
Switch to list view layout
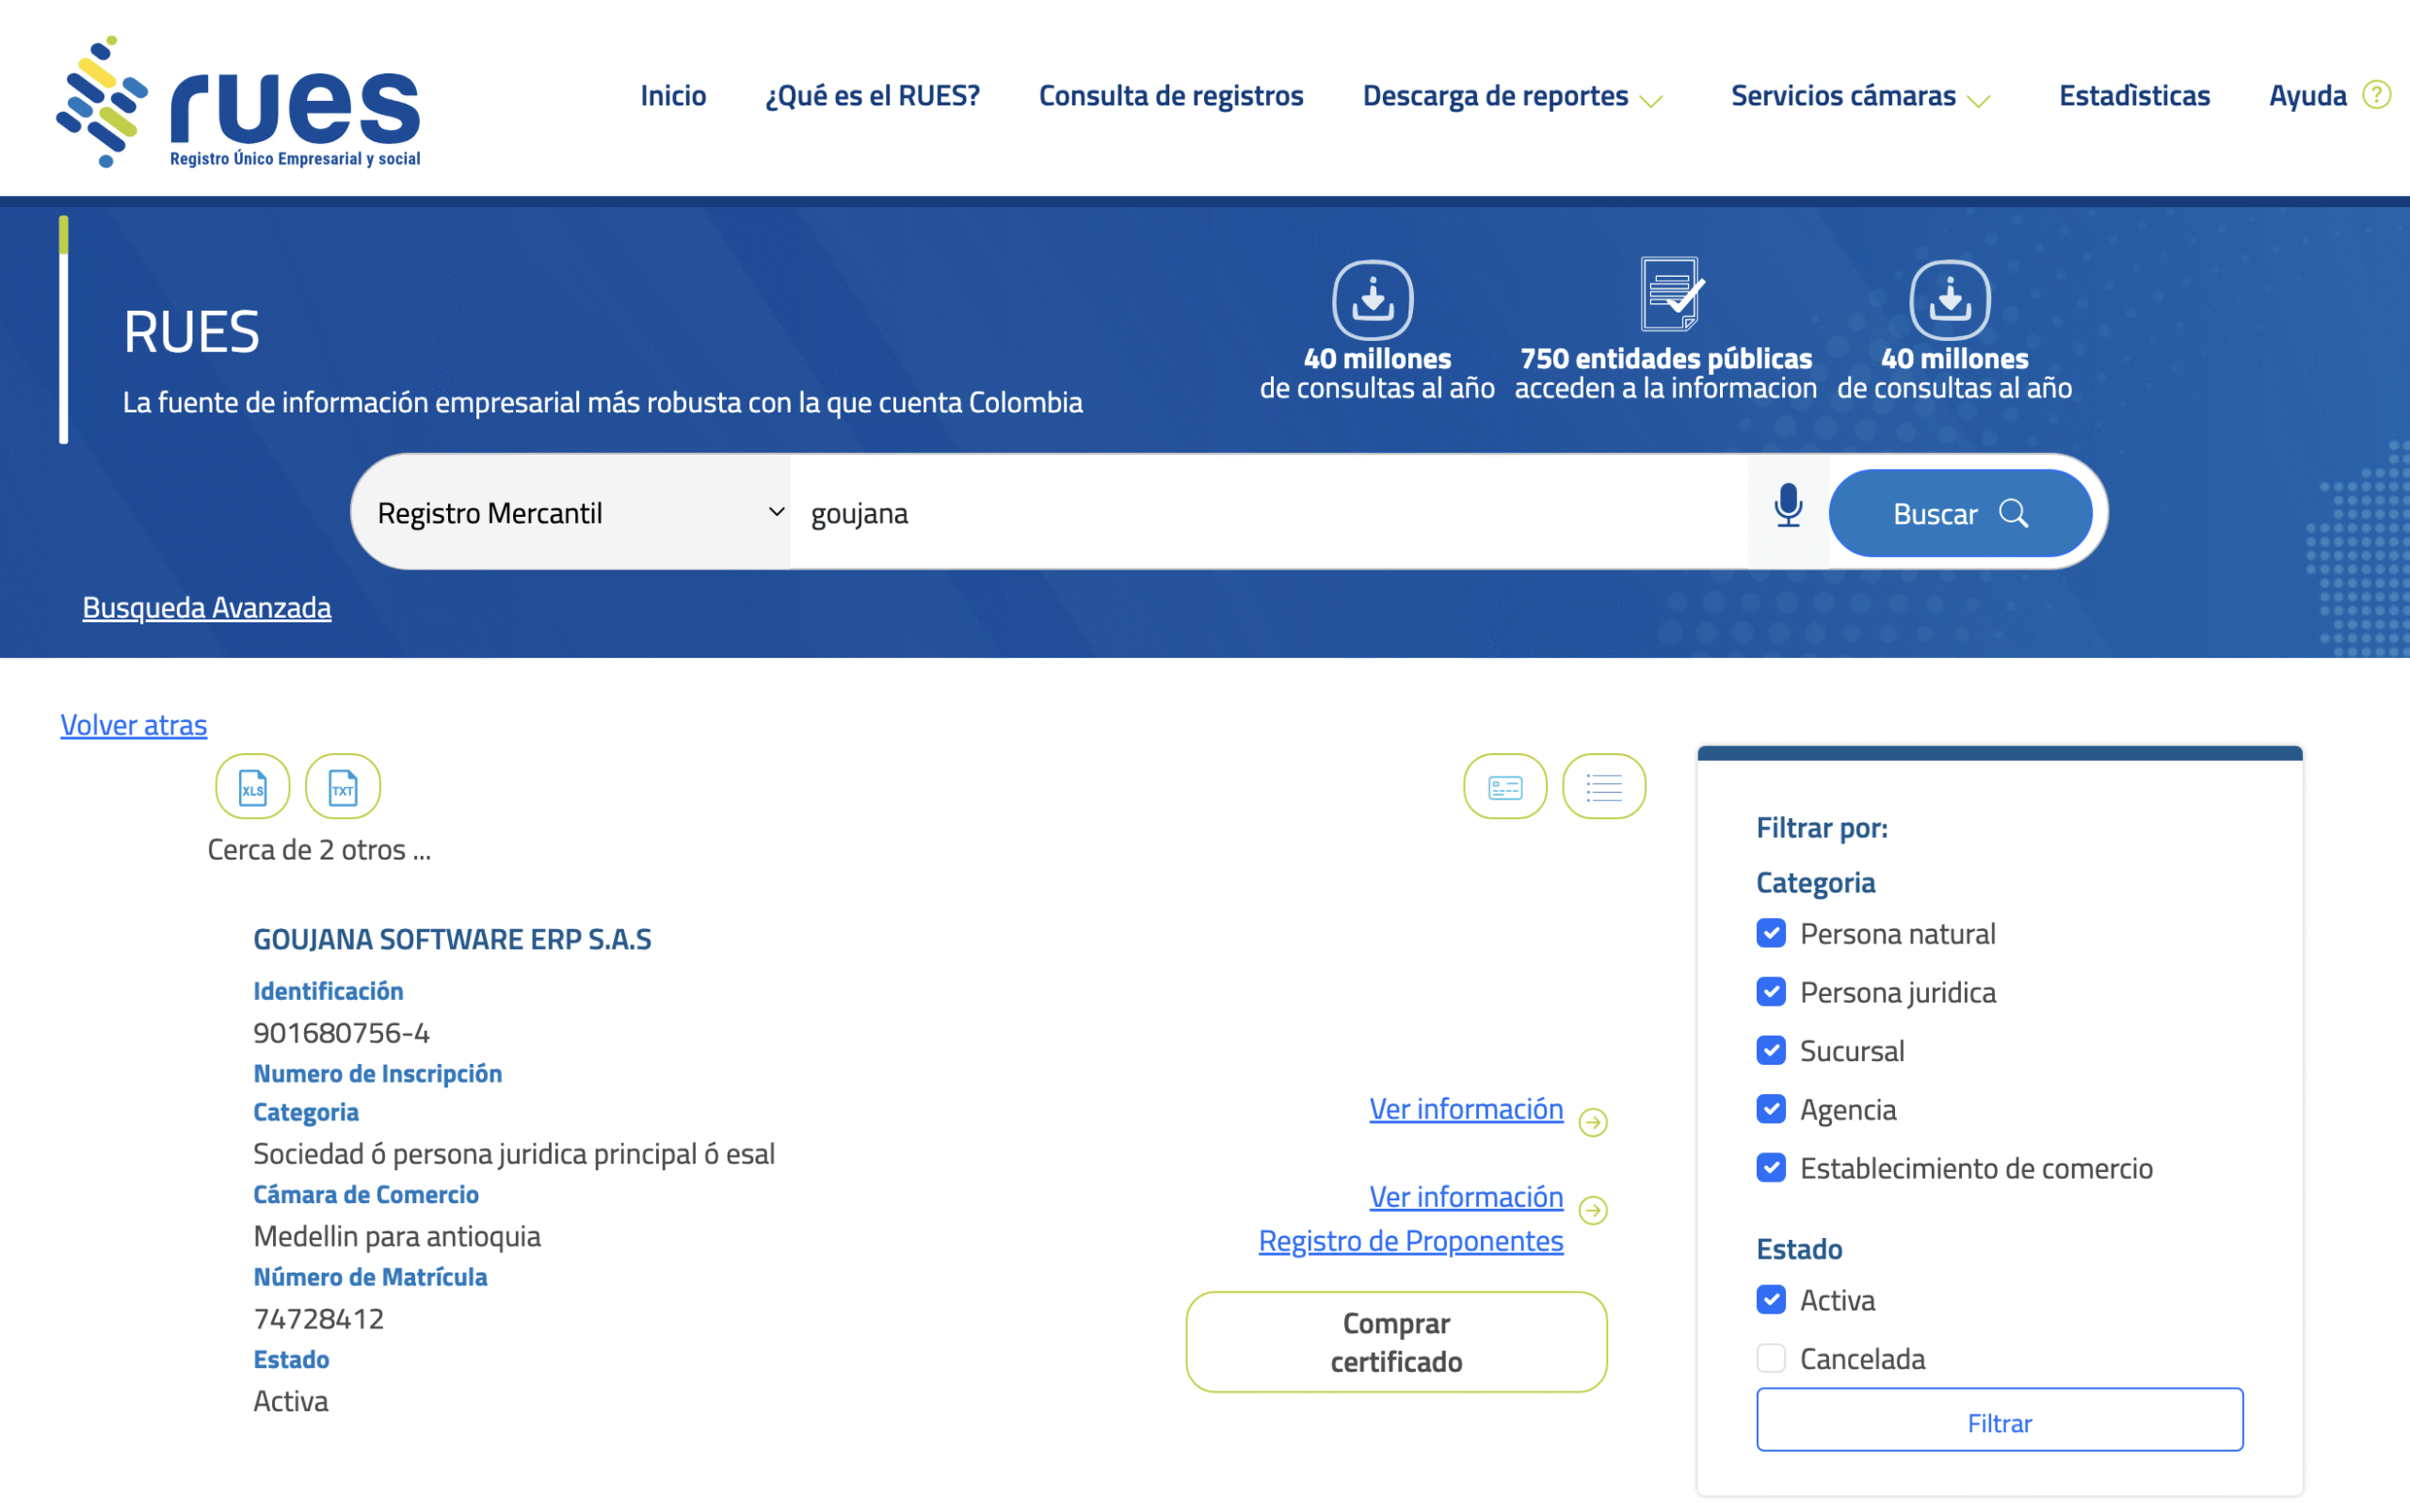point(1604,787)
